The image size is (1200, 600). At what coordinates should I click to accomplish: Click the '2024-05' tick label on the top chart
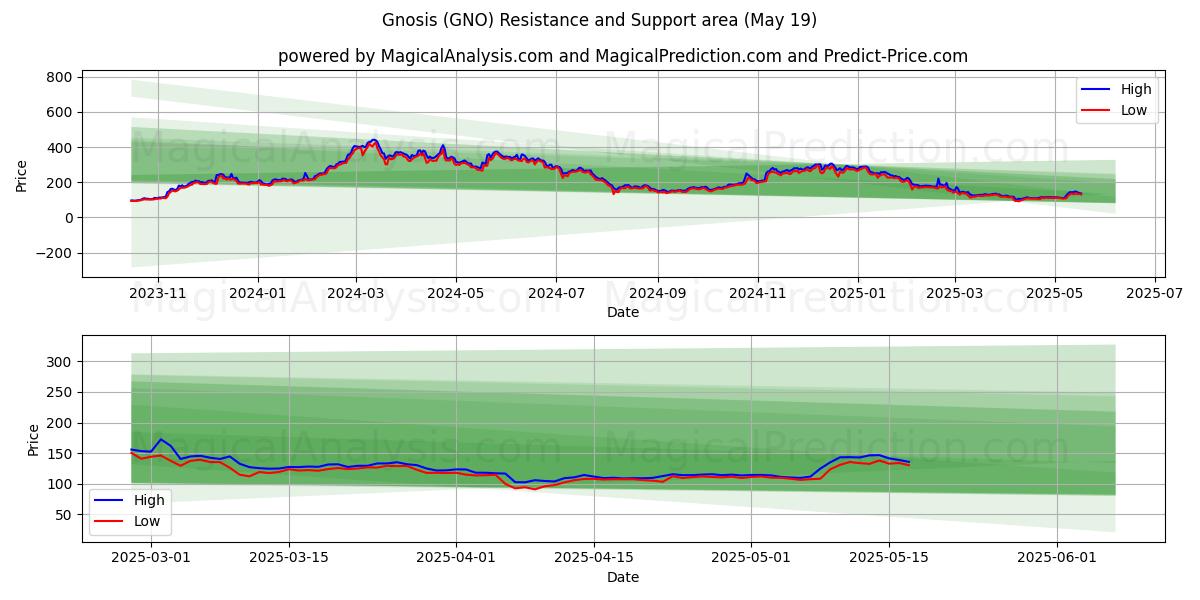(x=456, y=294)
